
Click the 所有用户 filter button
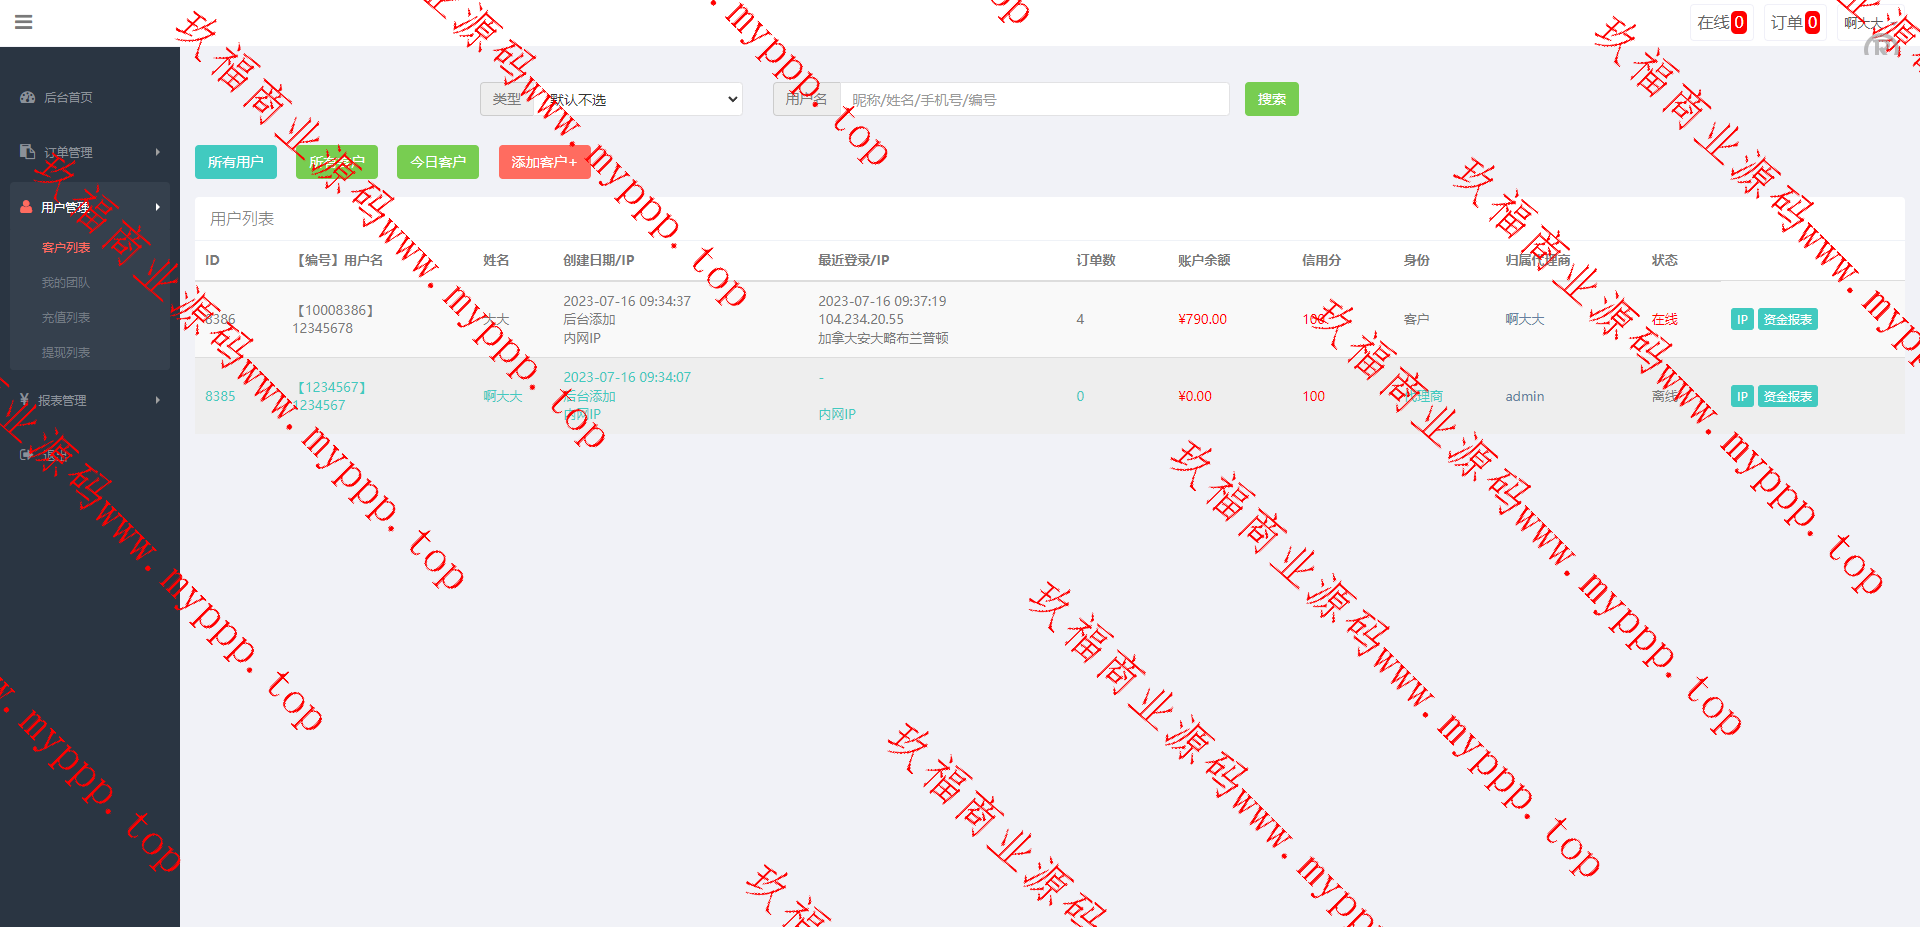235,162
